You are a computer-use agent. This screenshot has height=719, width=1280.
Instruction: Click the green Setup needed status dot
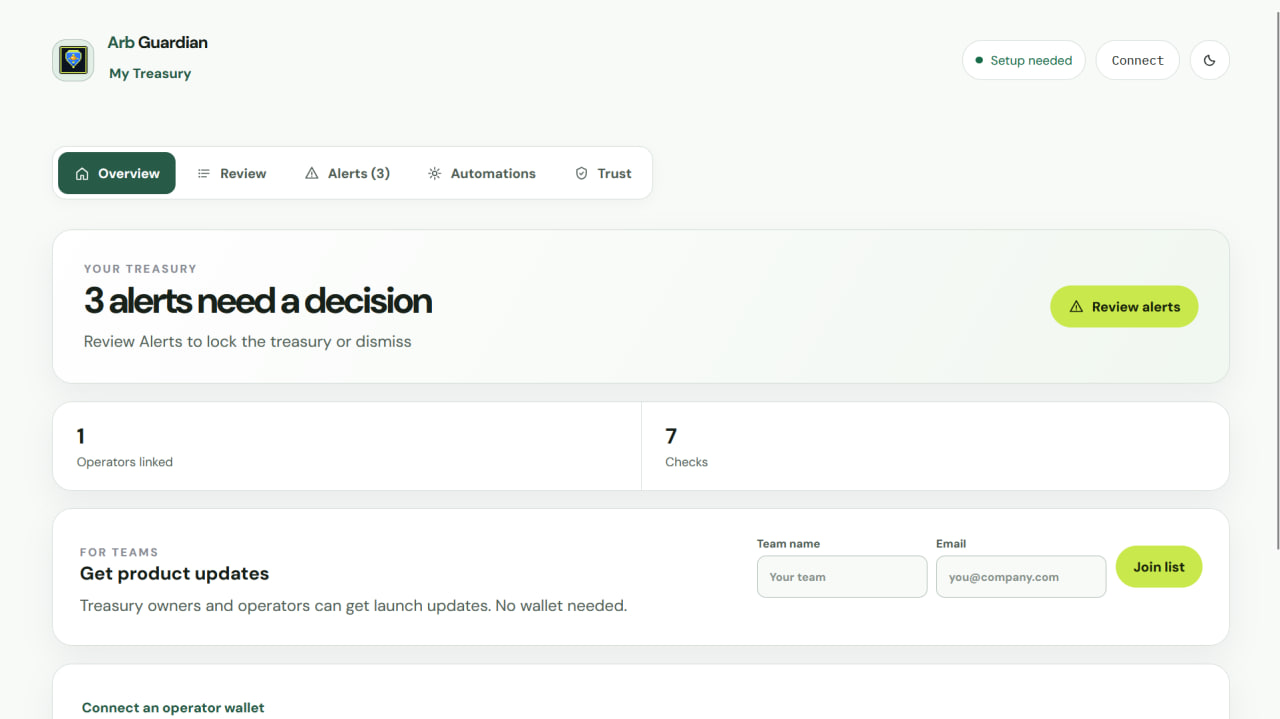[979, 60]
